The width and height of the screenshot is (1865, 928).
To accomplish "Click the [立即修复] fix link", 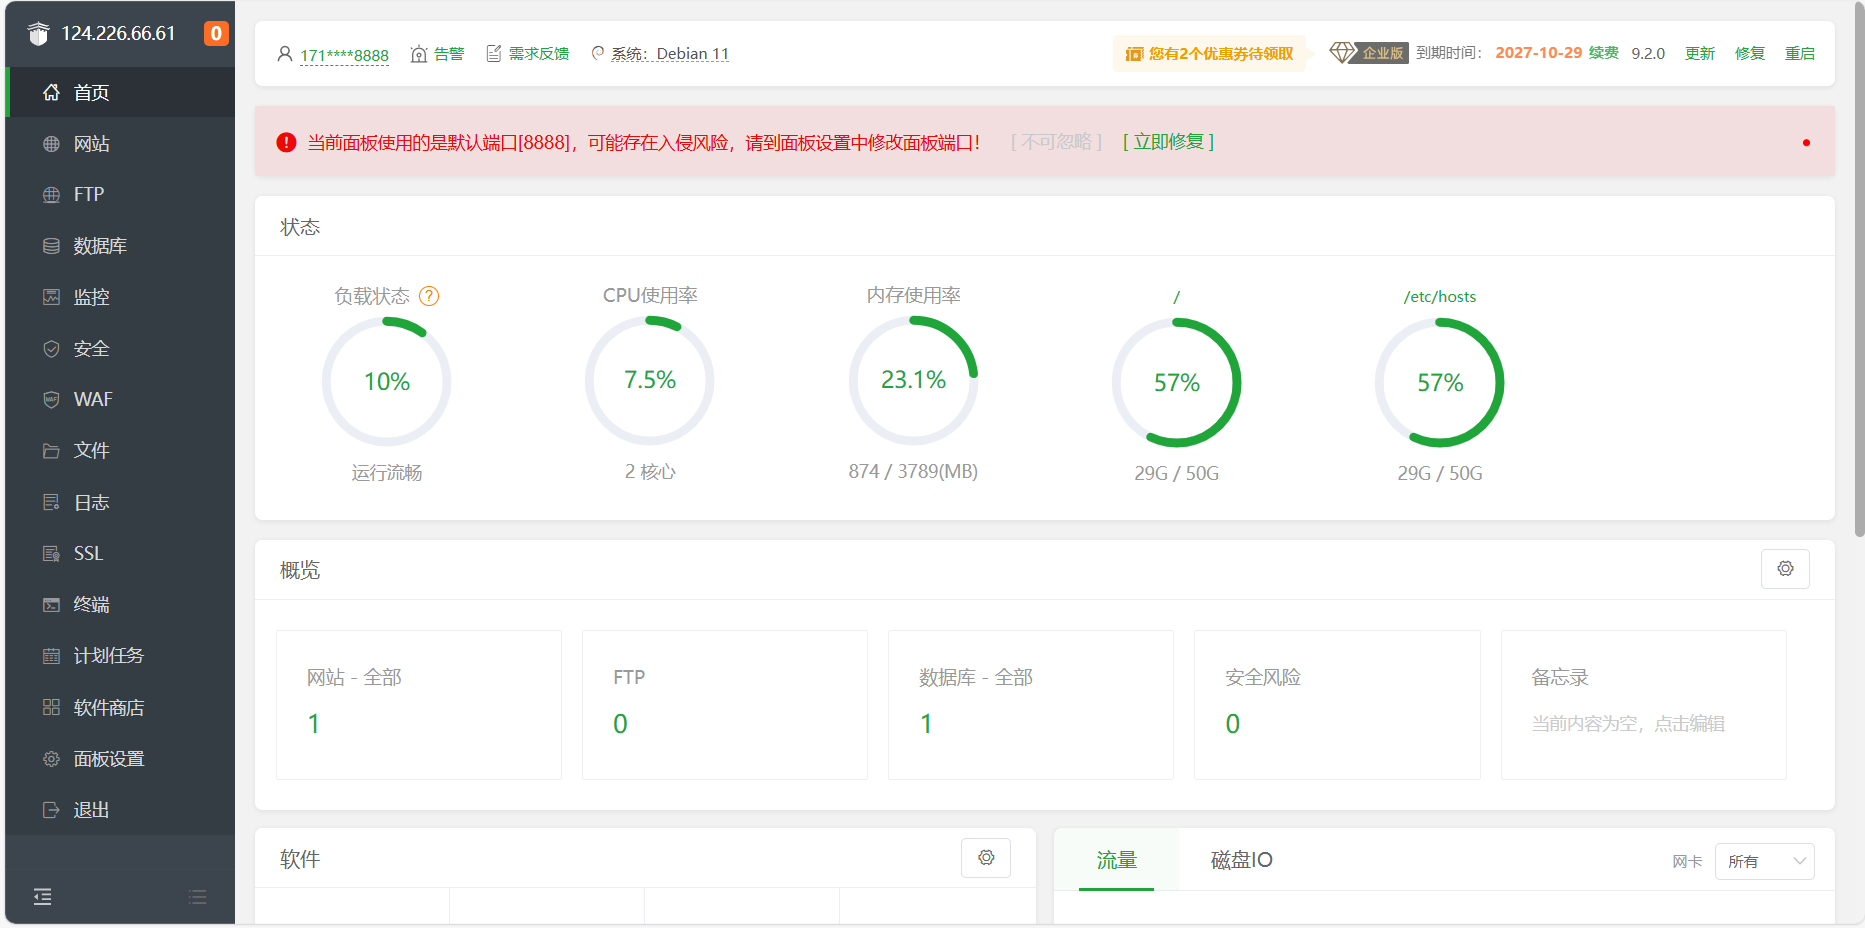I will [1167, 142].
